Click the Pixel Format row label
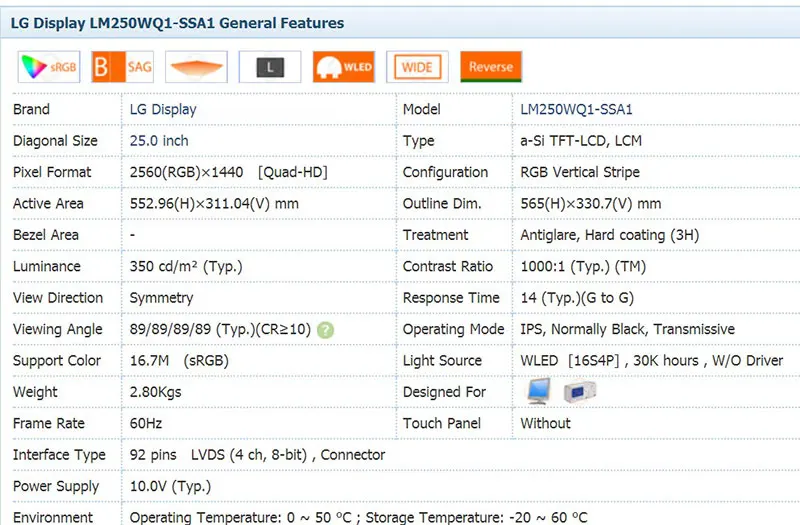This screenshot has width=800, height=525. coord(52,172)
